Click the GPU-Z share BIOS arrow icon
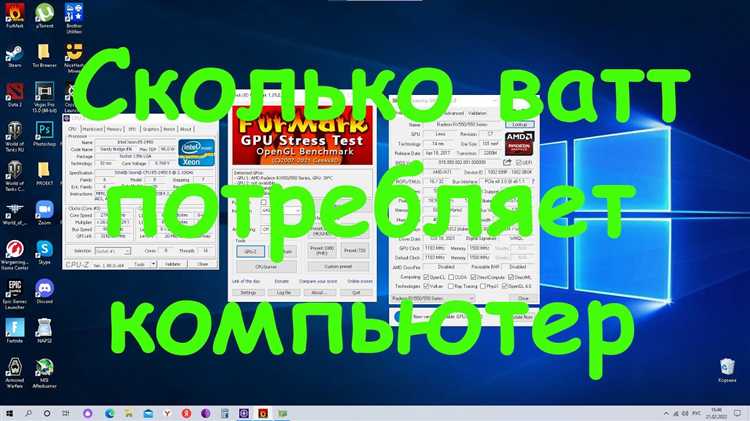 507,163
